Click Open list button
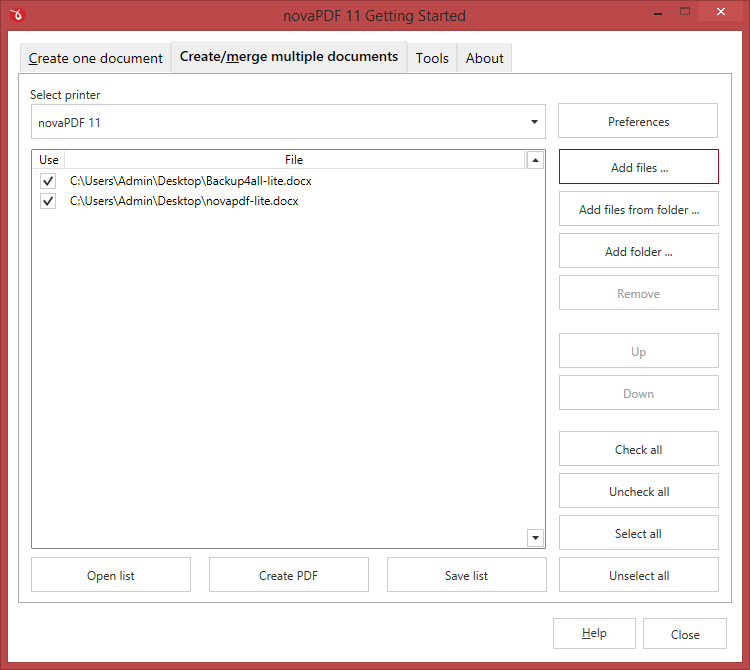This screenshot has width=750, height=670. 111,575
